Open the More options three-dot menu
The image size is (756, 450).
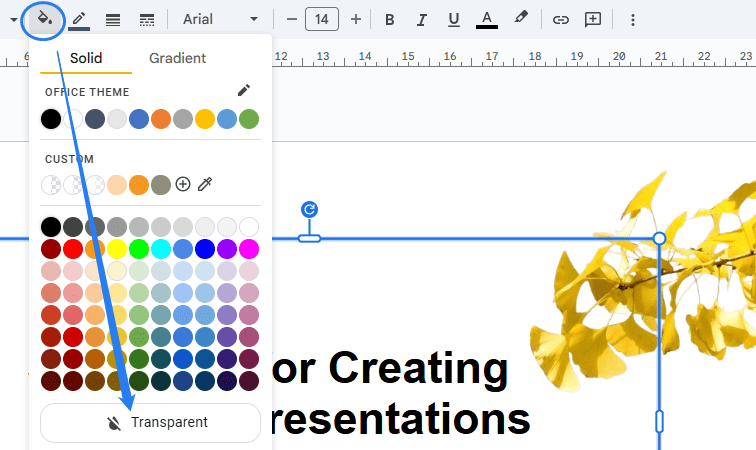tap(633, 20)
